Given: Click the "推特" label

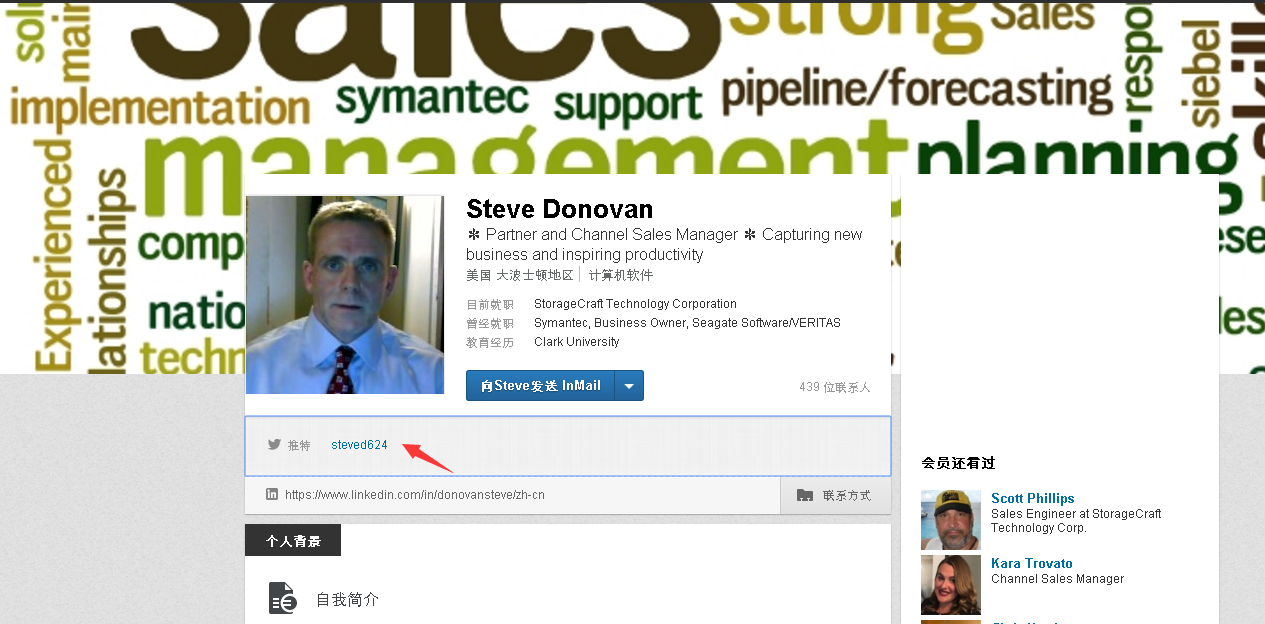Looking at the screenshot, I should coord(299,446).
